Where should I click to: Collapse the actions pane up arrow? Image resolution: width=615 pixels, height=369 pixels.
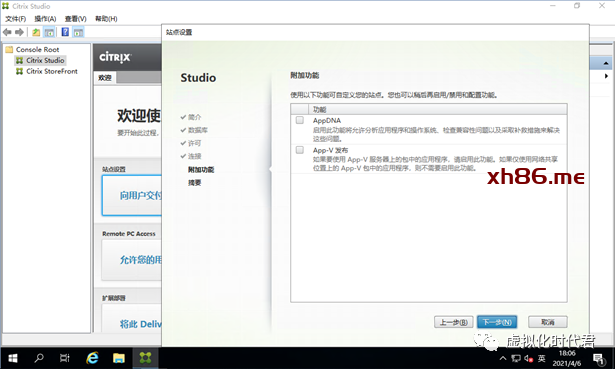[x=606, y=63]
